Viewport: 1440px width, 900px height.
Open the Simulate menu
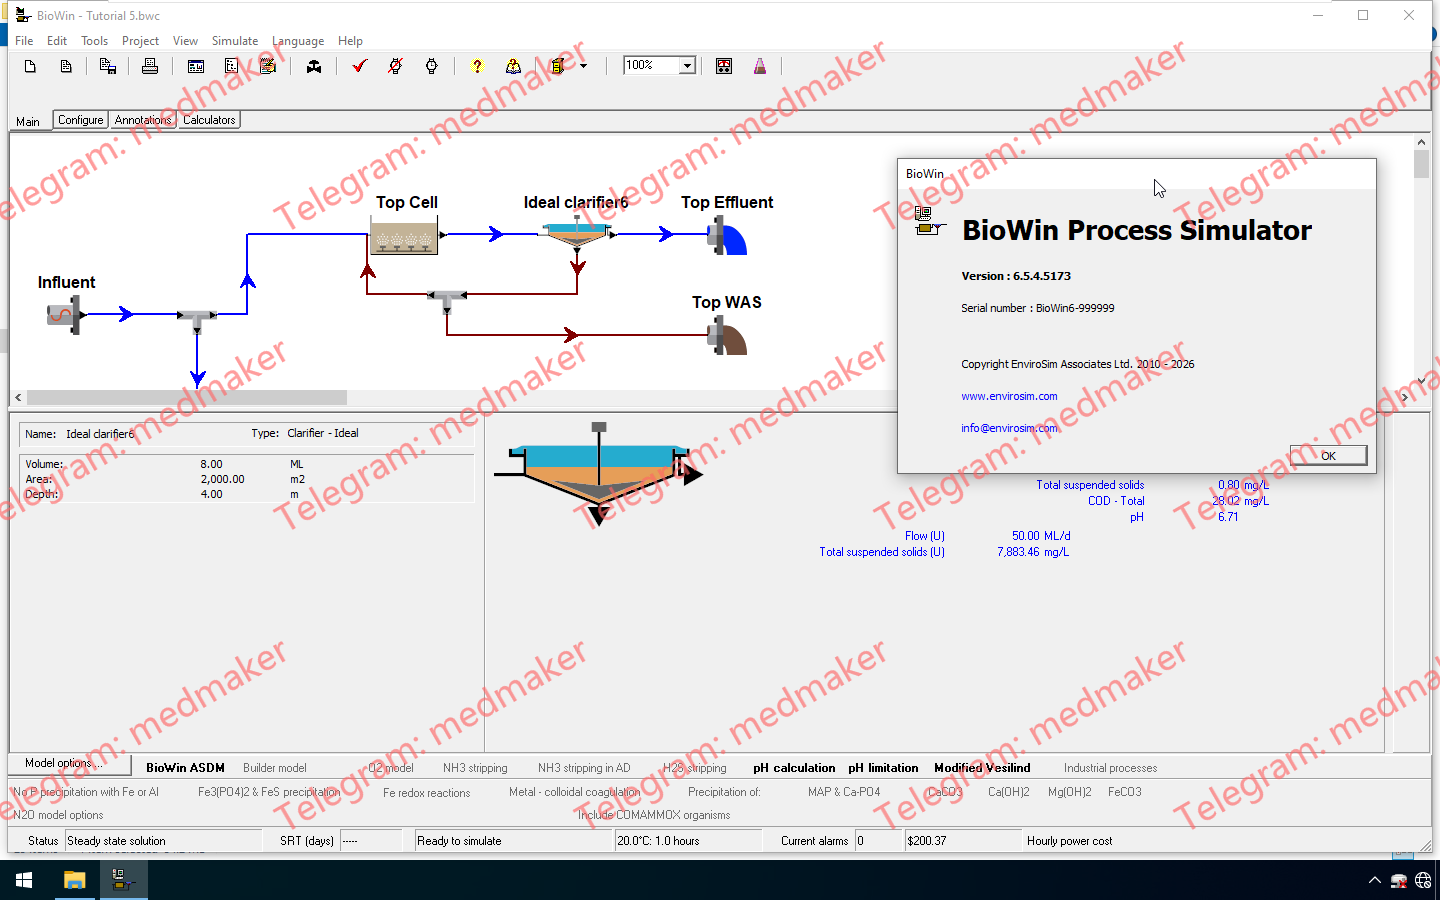click(x=235, y=41)
